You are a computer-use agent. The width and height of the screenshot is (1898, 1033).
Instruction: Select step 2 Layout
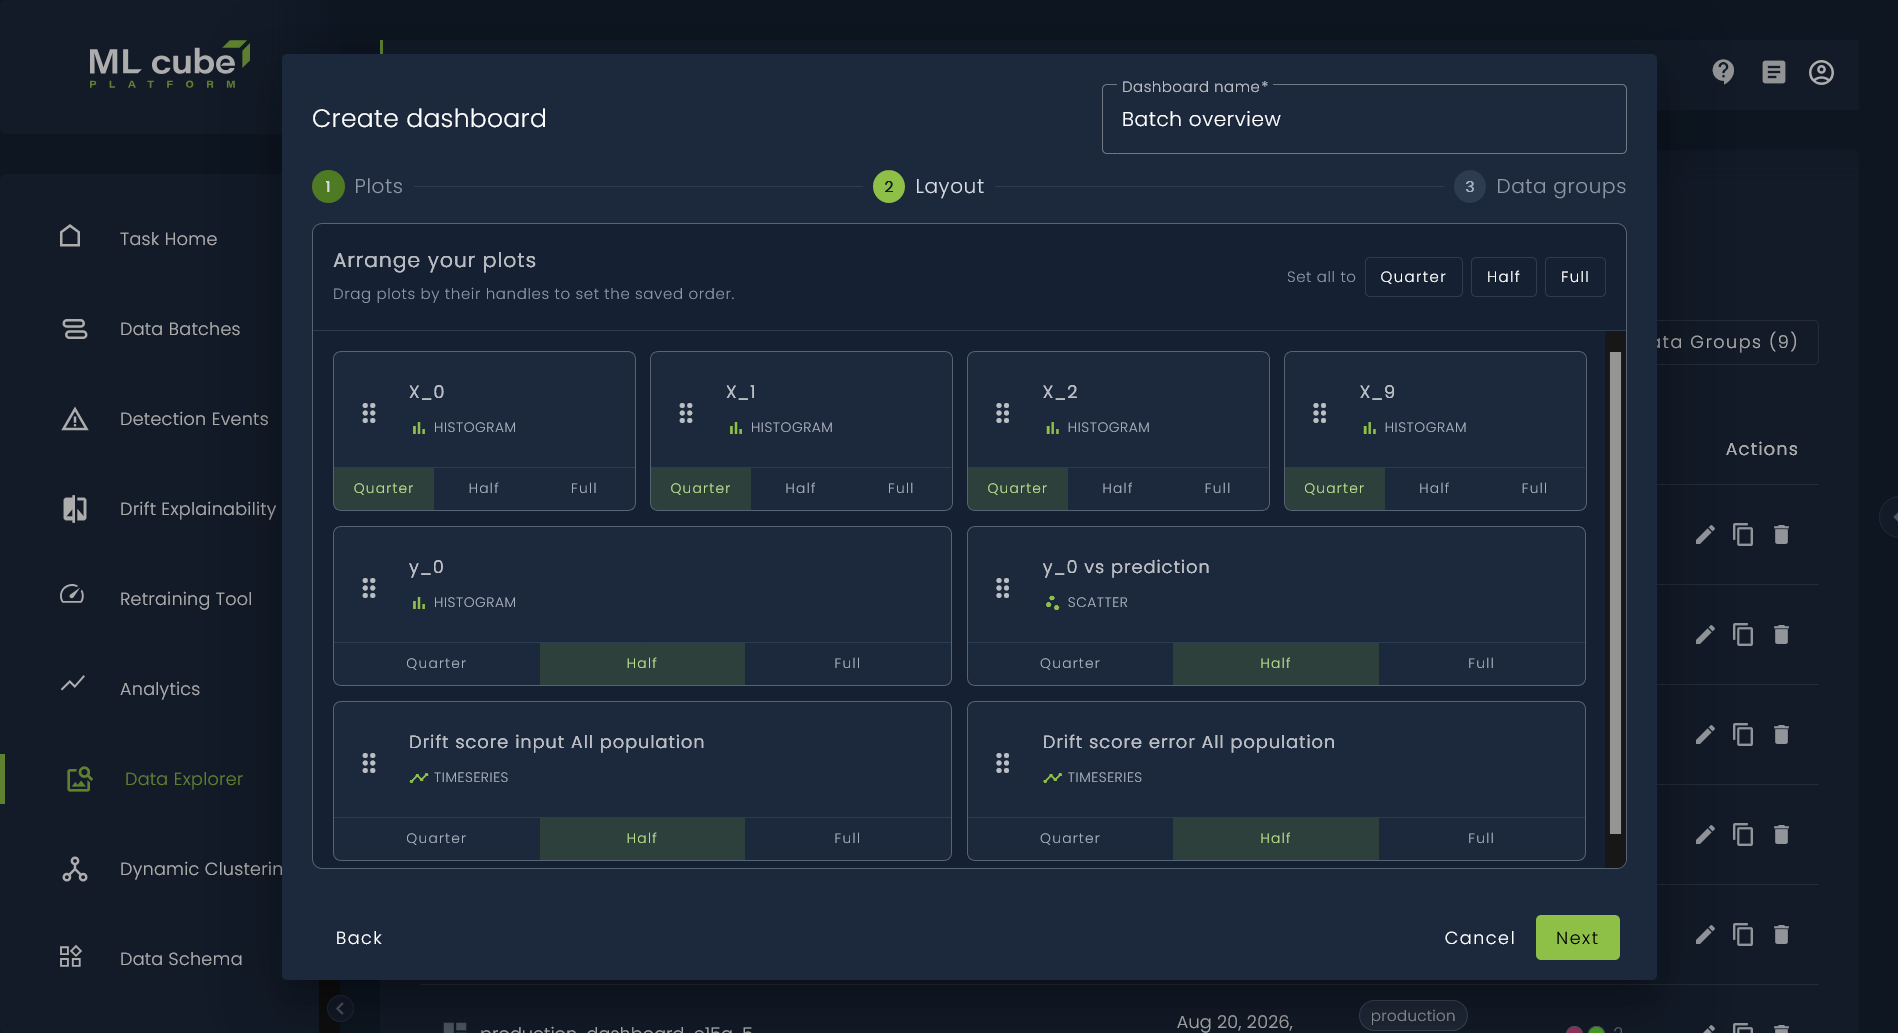(x=929, y=186)
